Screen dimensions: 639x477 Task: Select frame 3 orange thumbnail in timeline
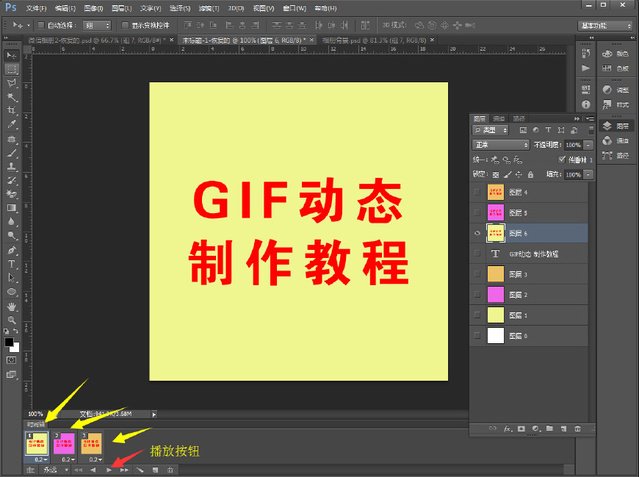(x=91, y=444)
